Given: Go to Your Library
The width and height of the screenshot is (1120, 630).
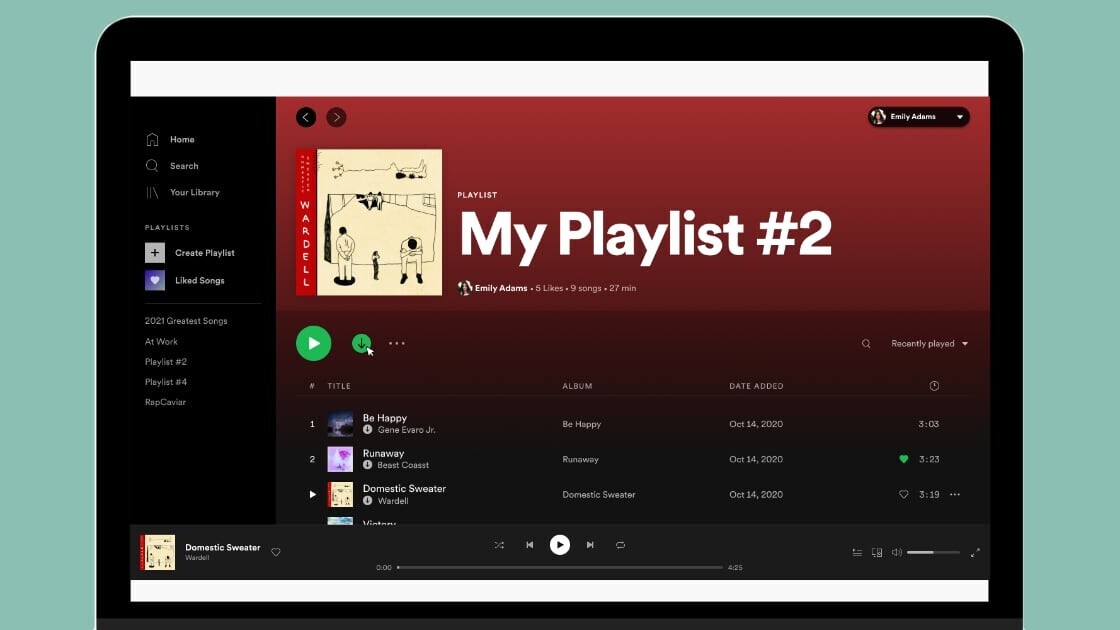Looking at the screenshot, I should point(195,192).
